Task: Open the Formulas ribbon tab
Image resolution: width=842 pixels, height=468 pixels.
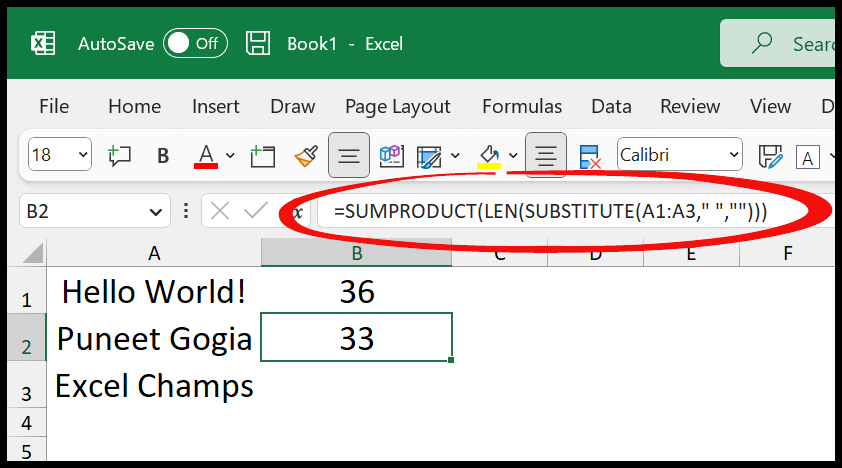Action: 522,106
